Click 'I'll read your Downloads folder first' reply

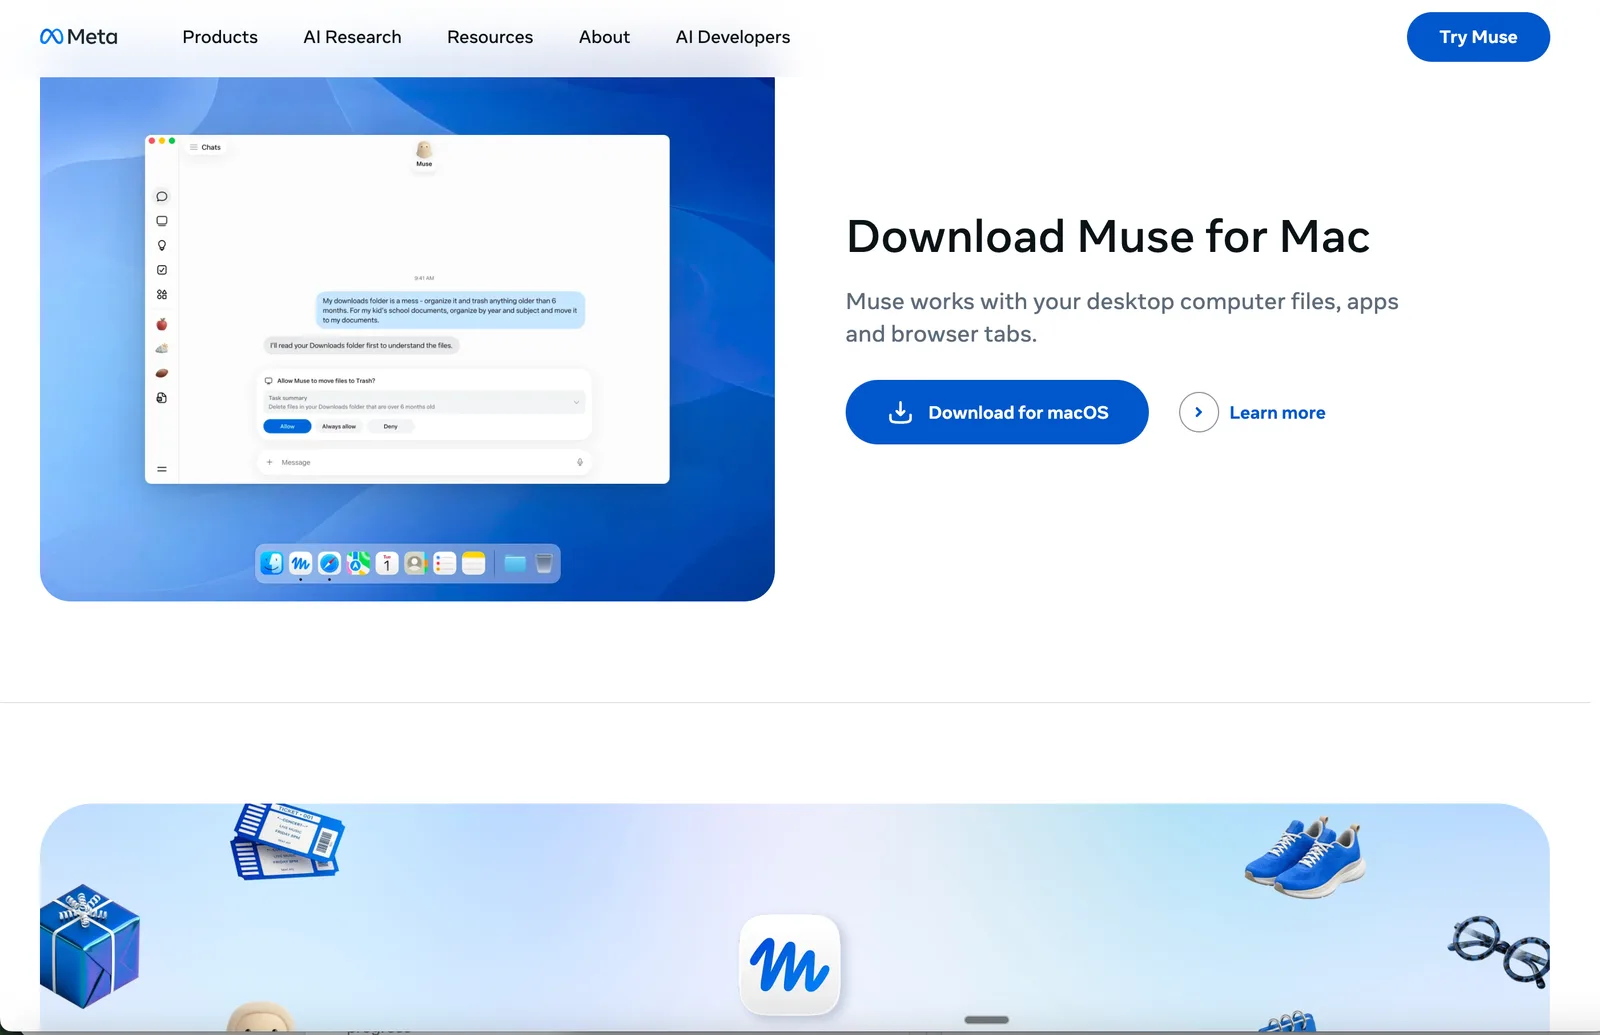361,345
